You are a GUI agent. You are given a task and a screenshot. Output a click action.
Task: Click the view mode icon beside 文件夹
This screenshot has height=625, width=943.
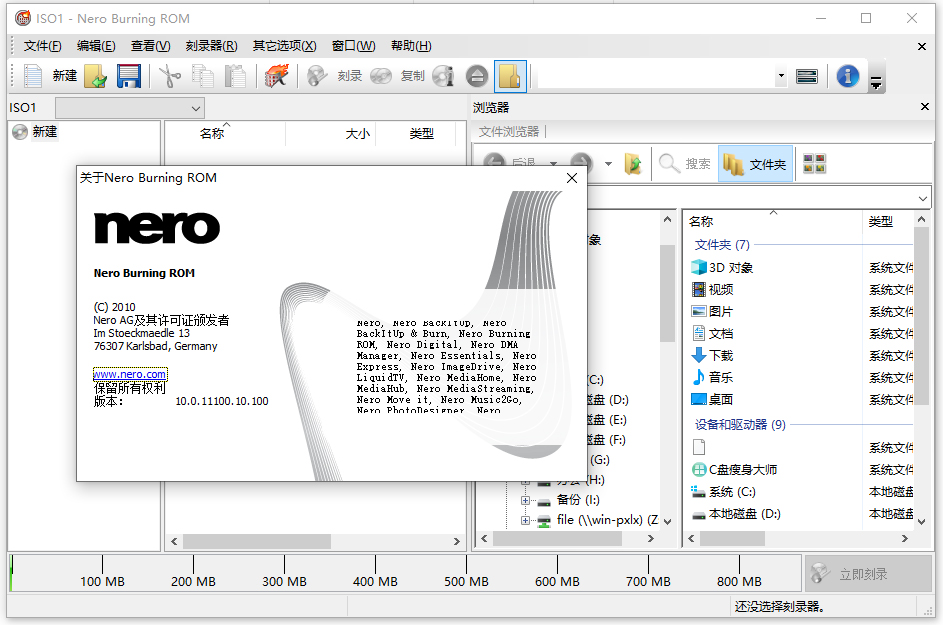point(813,163)
